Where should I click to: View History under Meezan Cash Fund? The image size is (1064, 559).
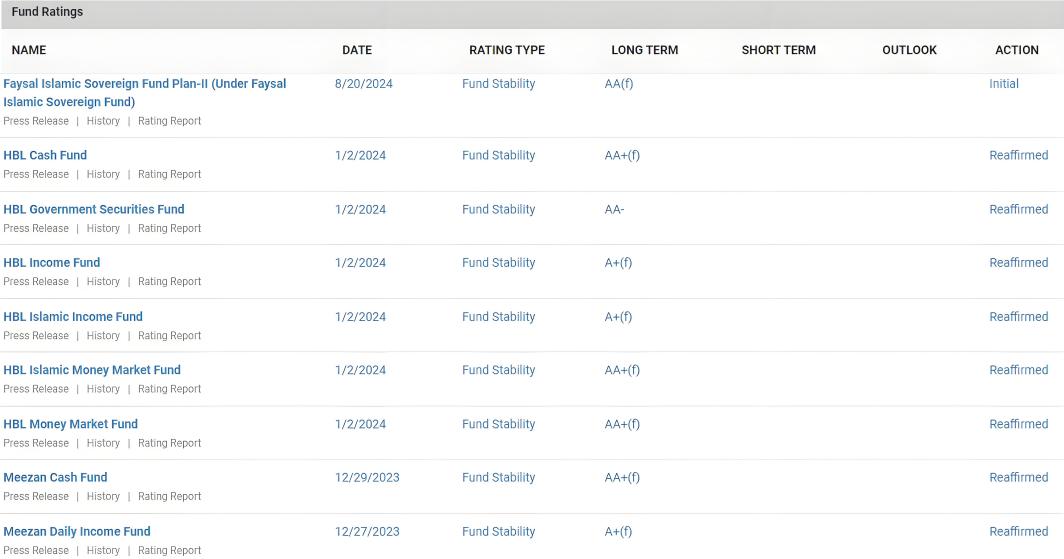point(103,497)
